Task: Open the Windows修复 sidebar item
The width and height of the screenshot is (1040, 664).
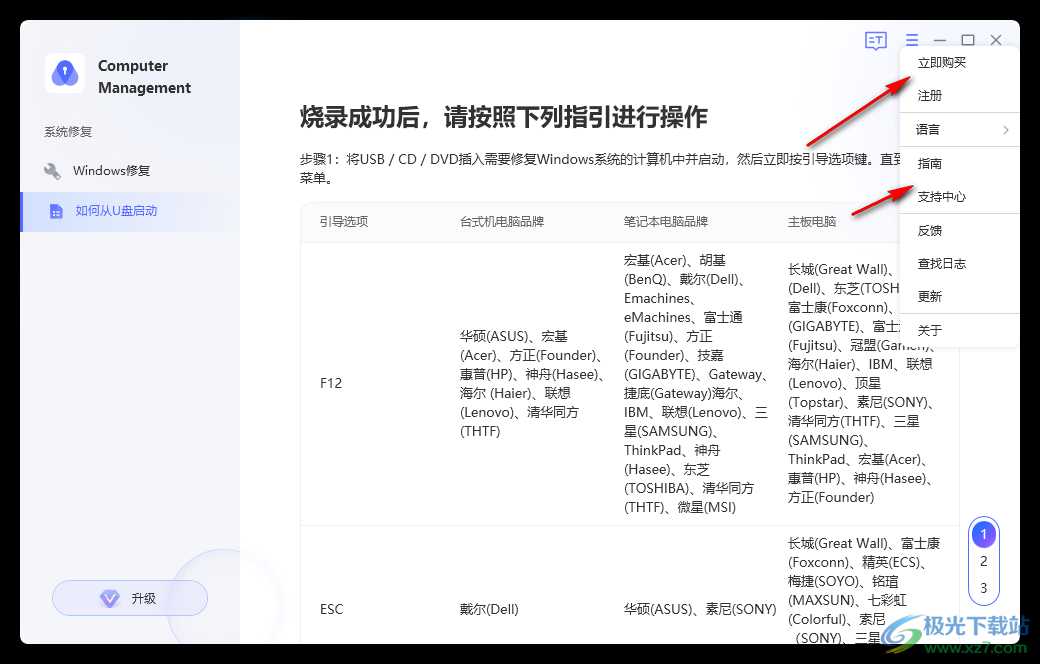Action: 131,171
